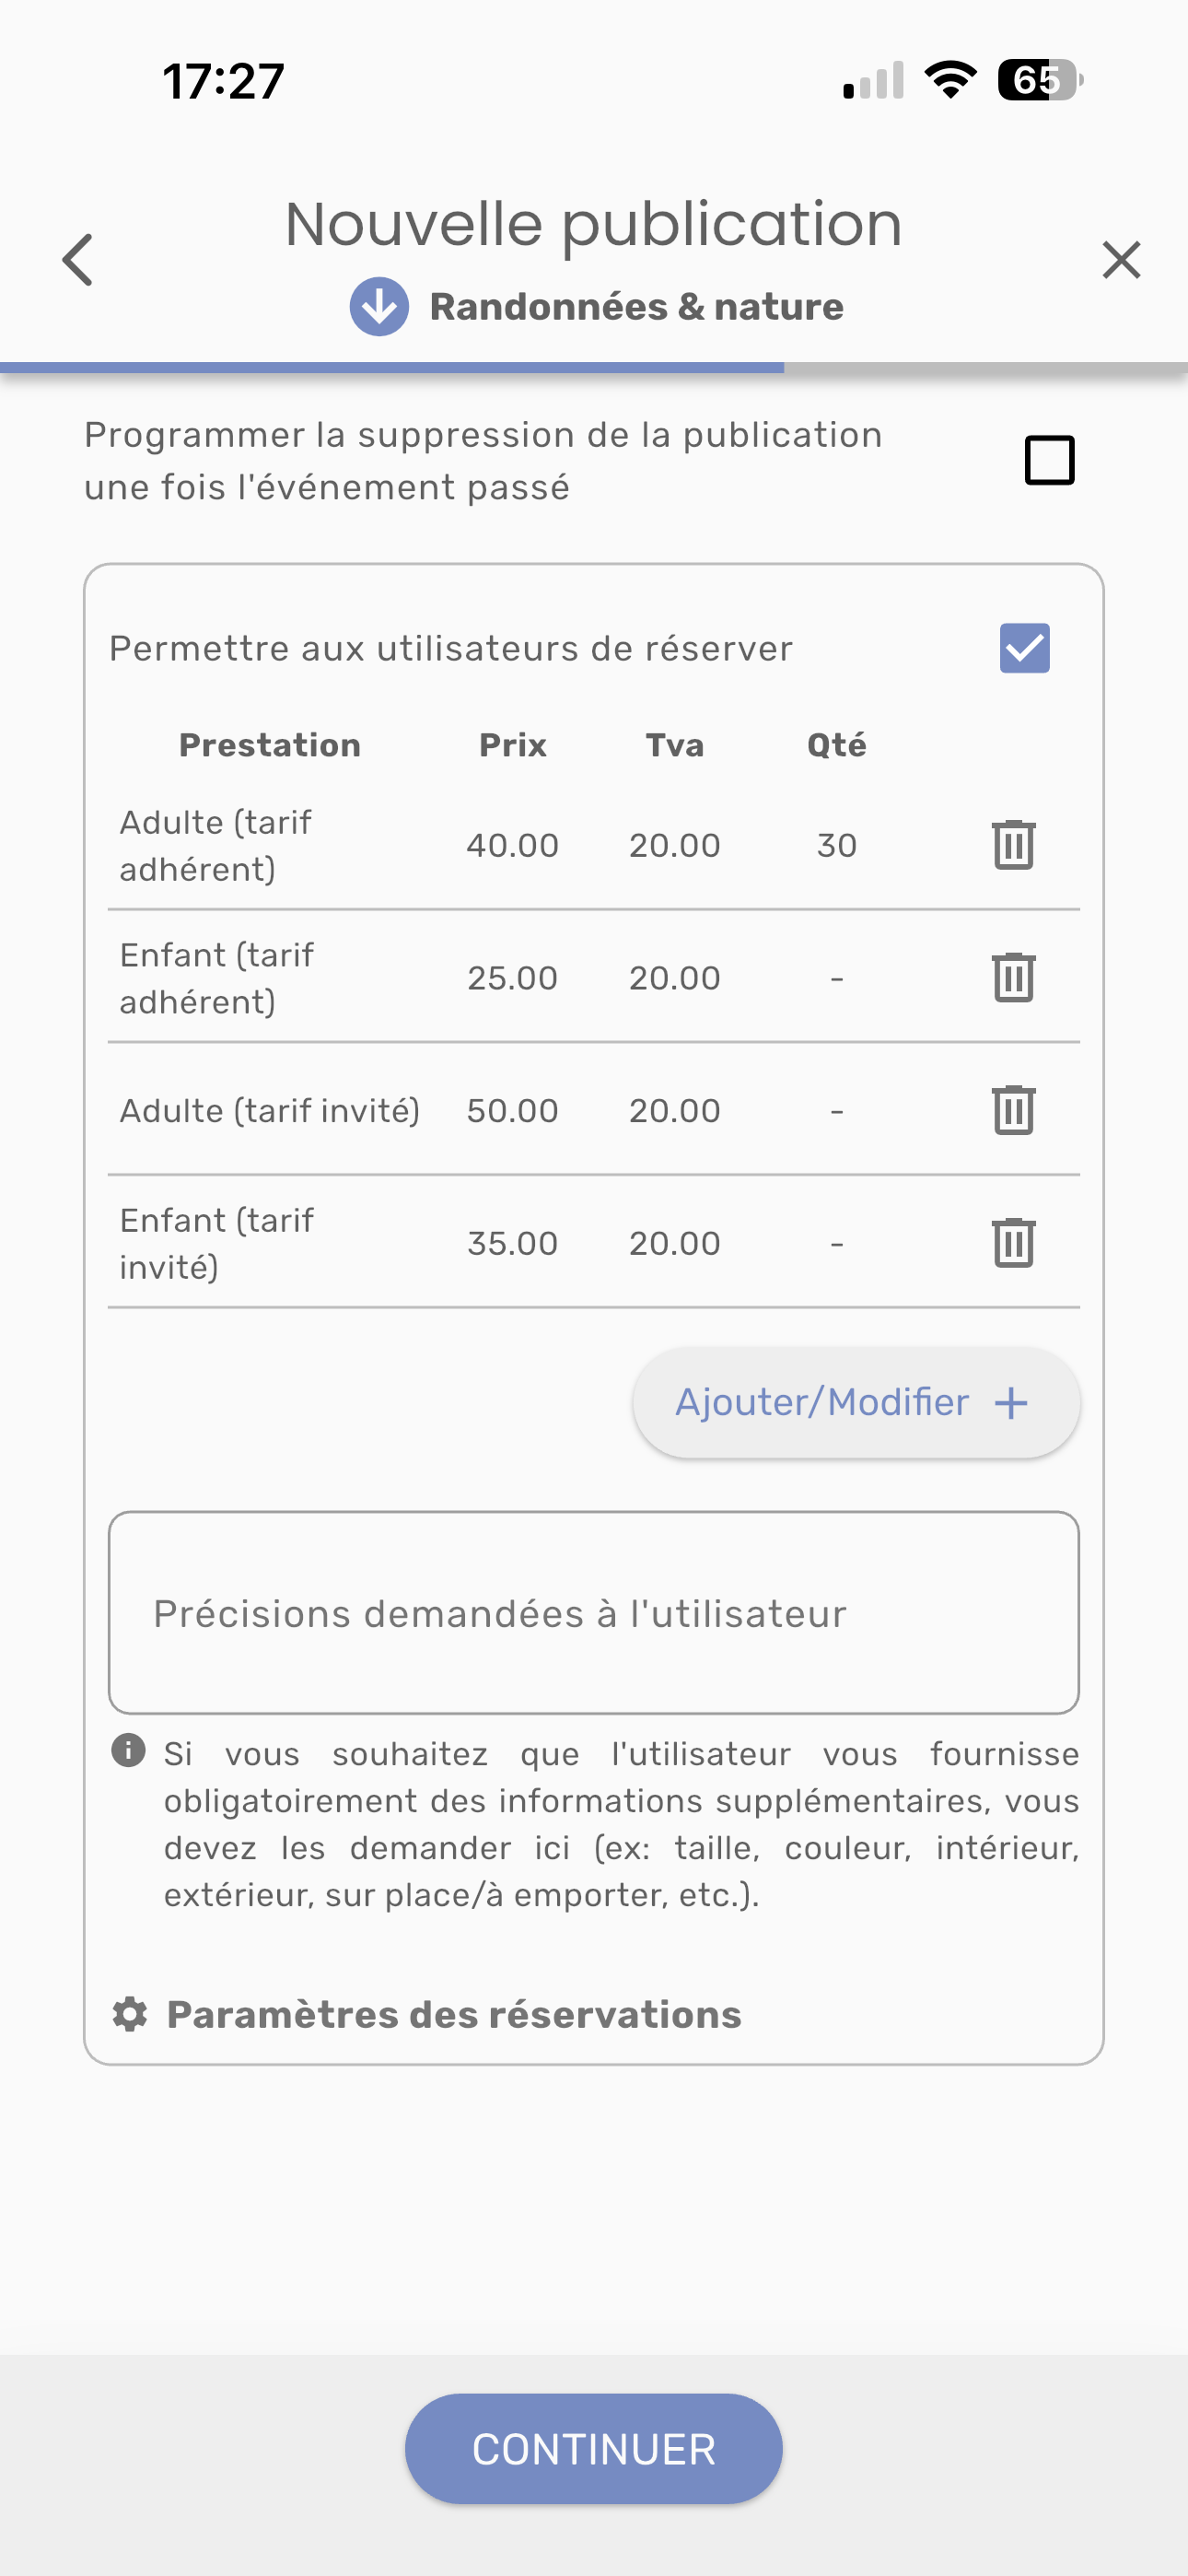The height and width of the screenshot is (2576, 1188).
Task: Focus the Précisions demandées à l'utilisateur field
Action: click(593, 1613)
